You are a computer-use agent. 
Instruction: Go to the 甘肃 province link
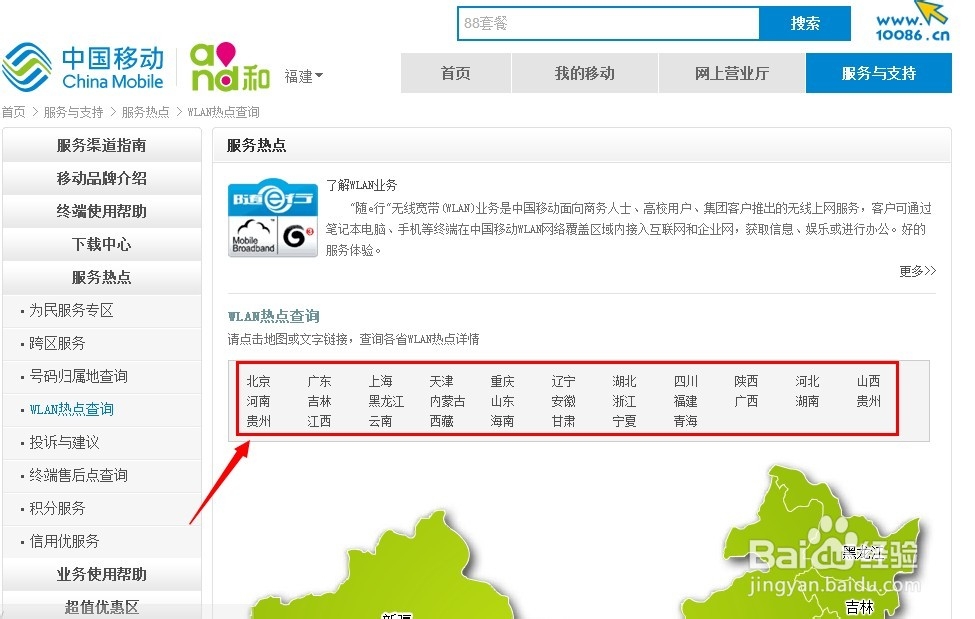point(563,421)
